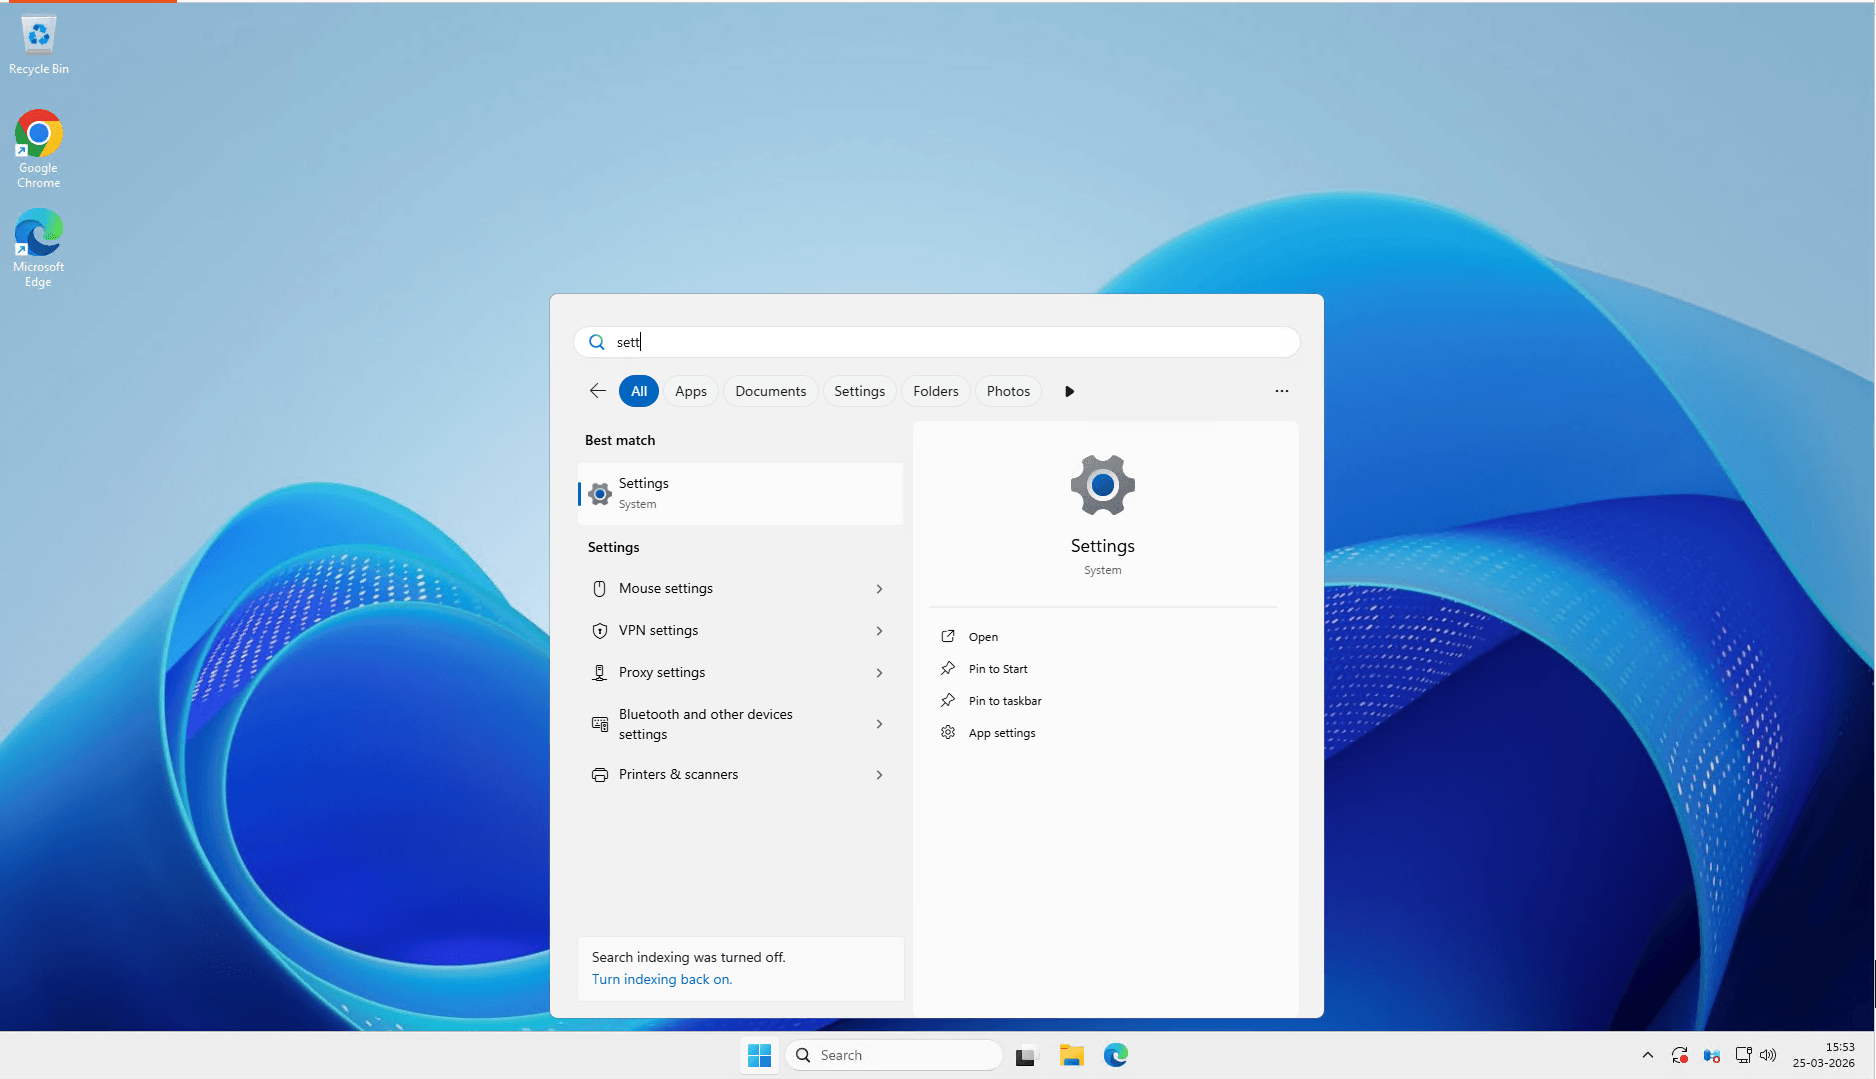
Task: Expand Printers & scanners chevron
Action: coord(879,775)
